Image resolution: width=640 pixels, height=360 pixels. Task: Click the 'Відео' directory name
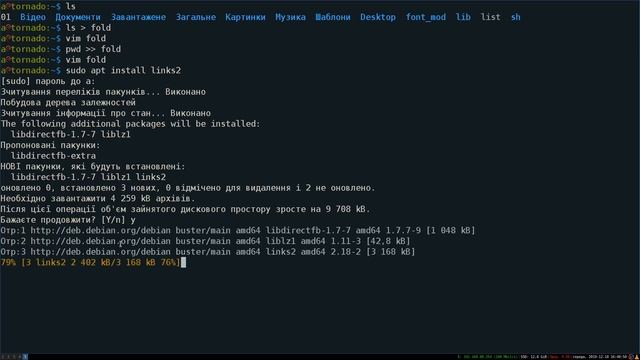33,17
